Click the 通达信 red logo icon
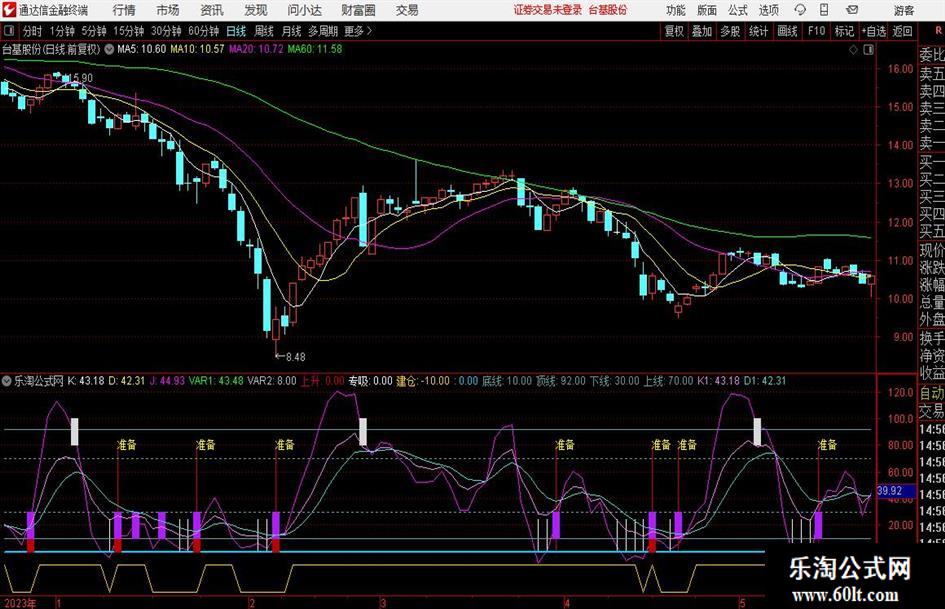The image size is (945, 609). [x=9, y=10]
